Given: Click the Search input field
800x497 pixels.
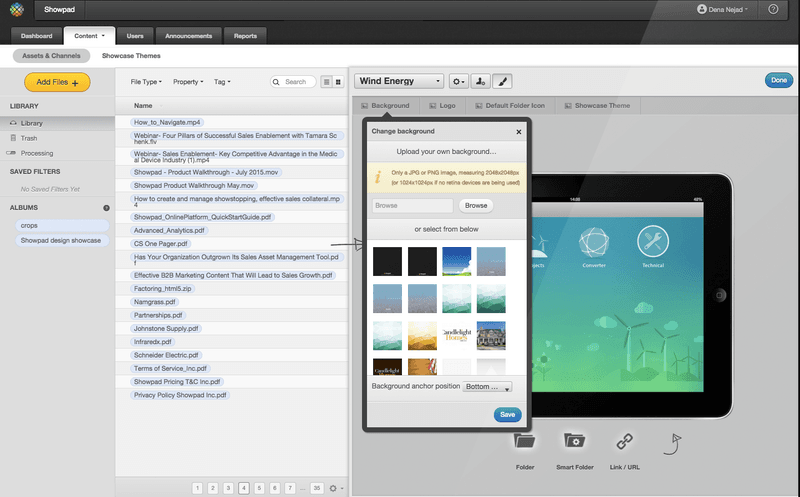Looking at the screenshot, I should 293,82.
